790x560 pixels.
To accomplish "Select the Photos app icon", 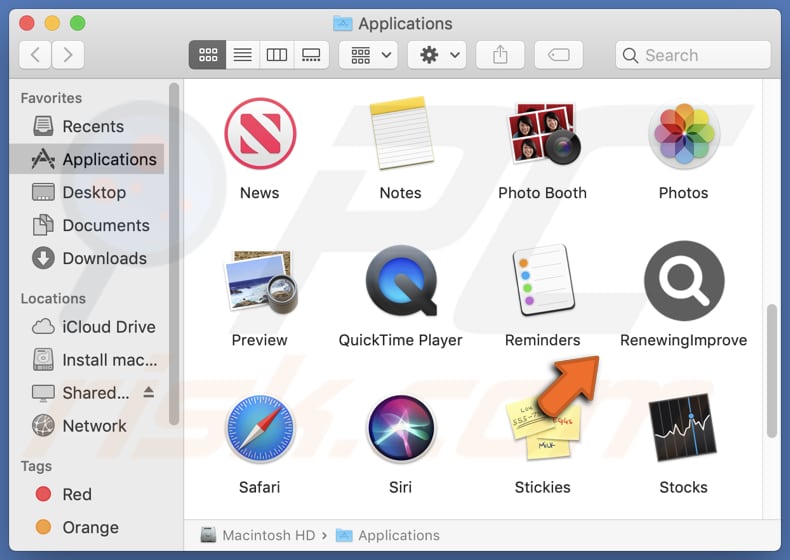I will click(684, 134).
